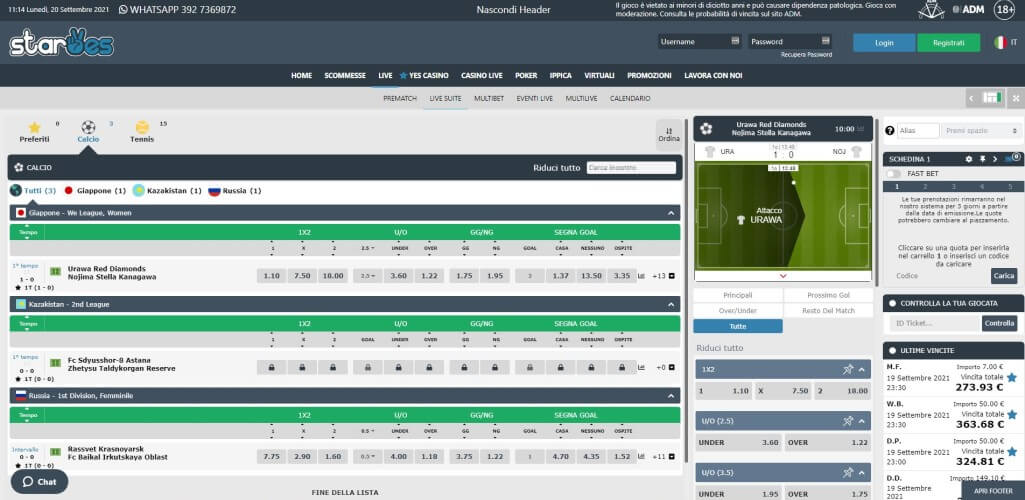Screen dimensions: 1025x500
Task: Pin the U/O (2.5) market panel
Action: [848, 421]
